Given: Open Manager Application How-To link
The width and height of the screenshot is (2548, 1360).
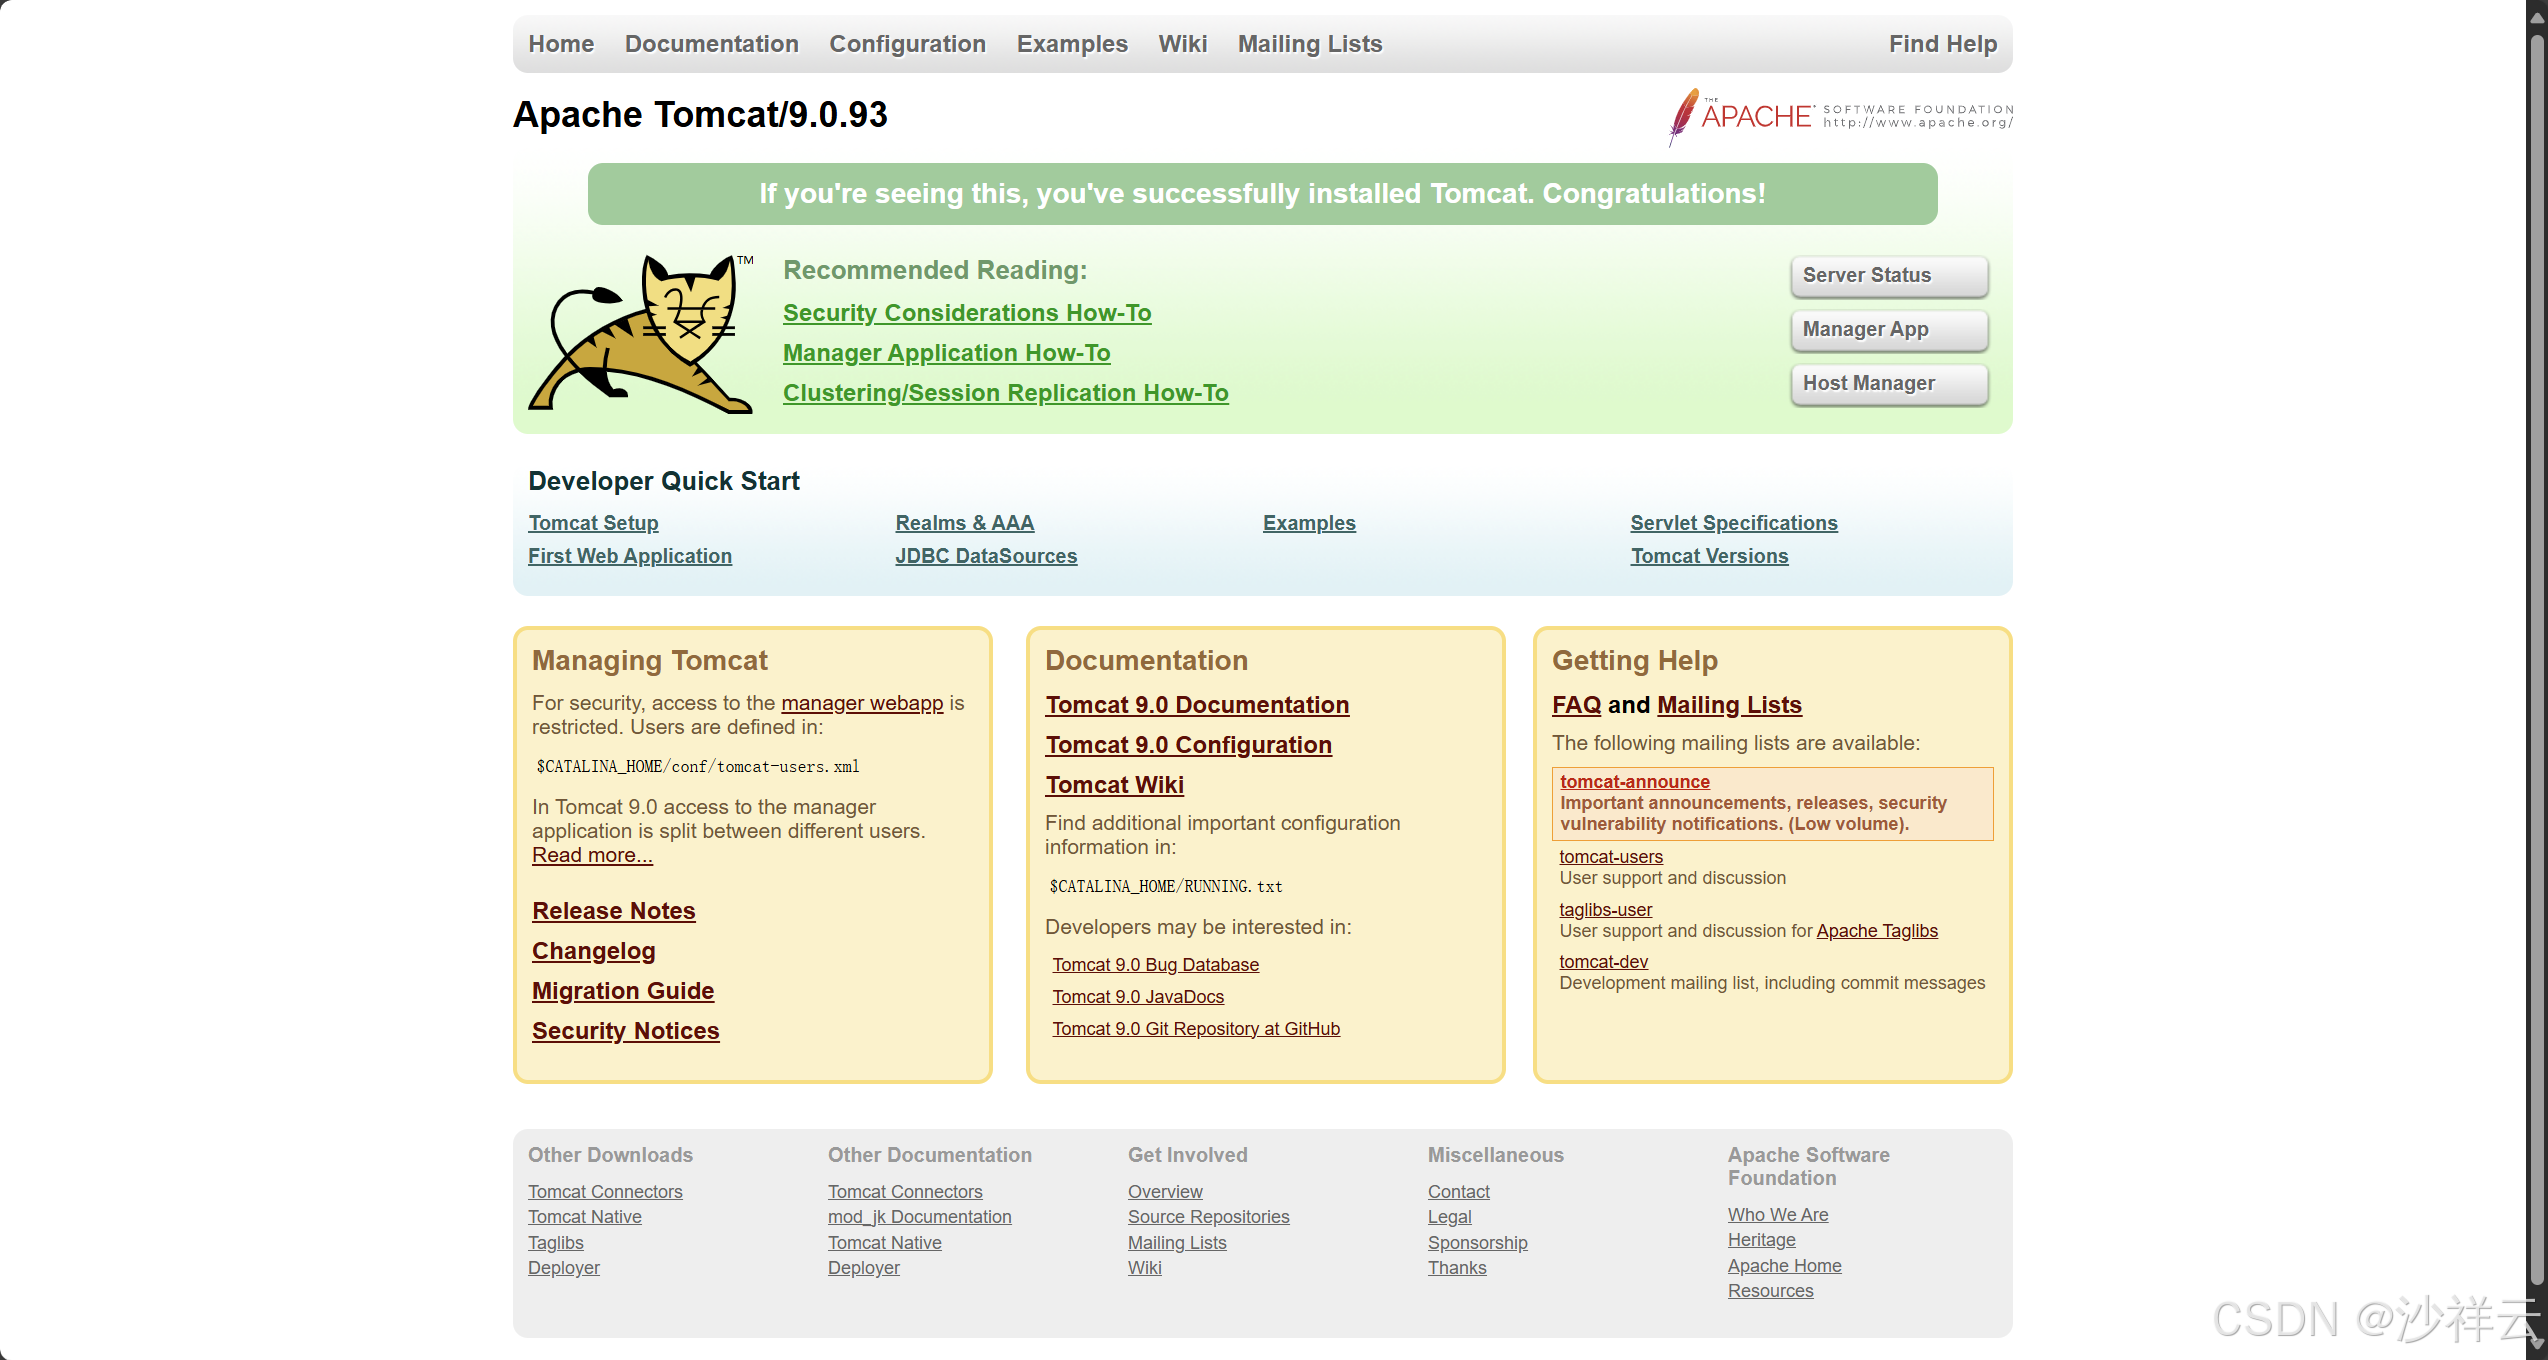Looking at the screenshot, I should pos(947,353).
